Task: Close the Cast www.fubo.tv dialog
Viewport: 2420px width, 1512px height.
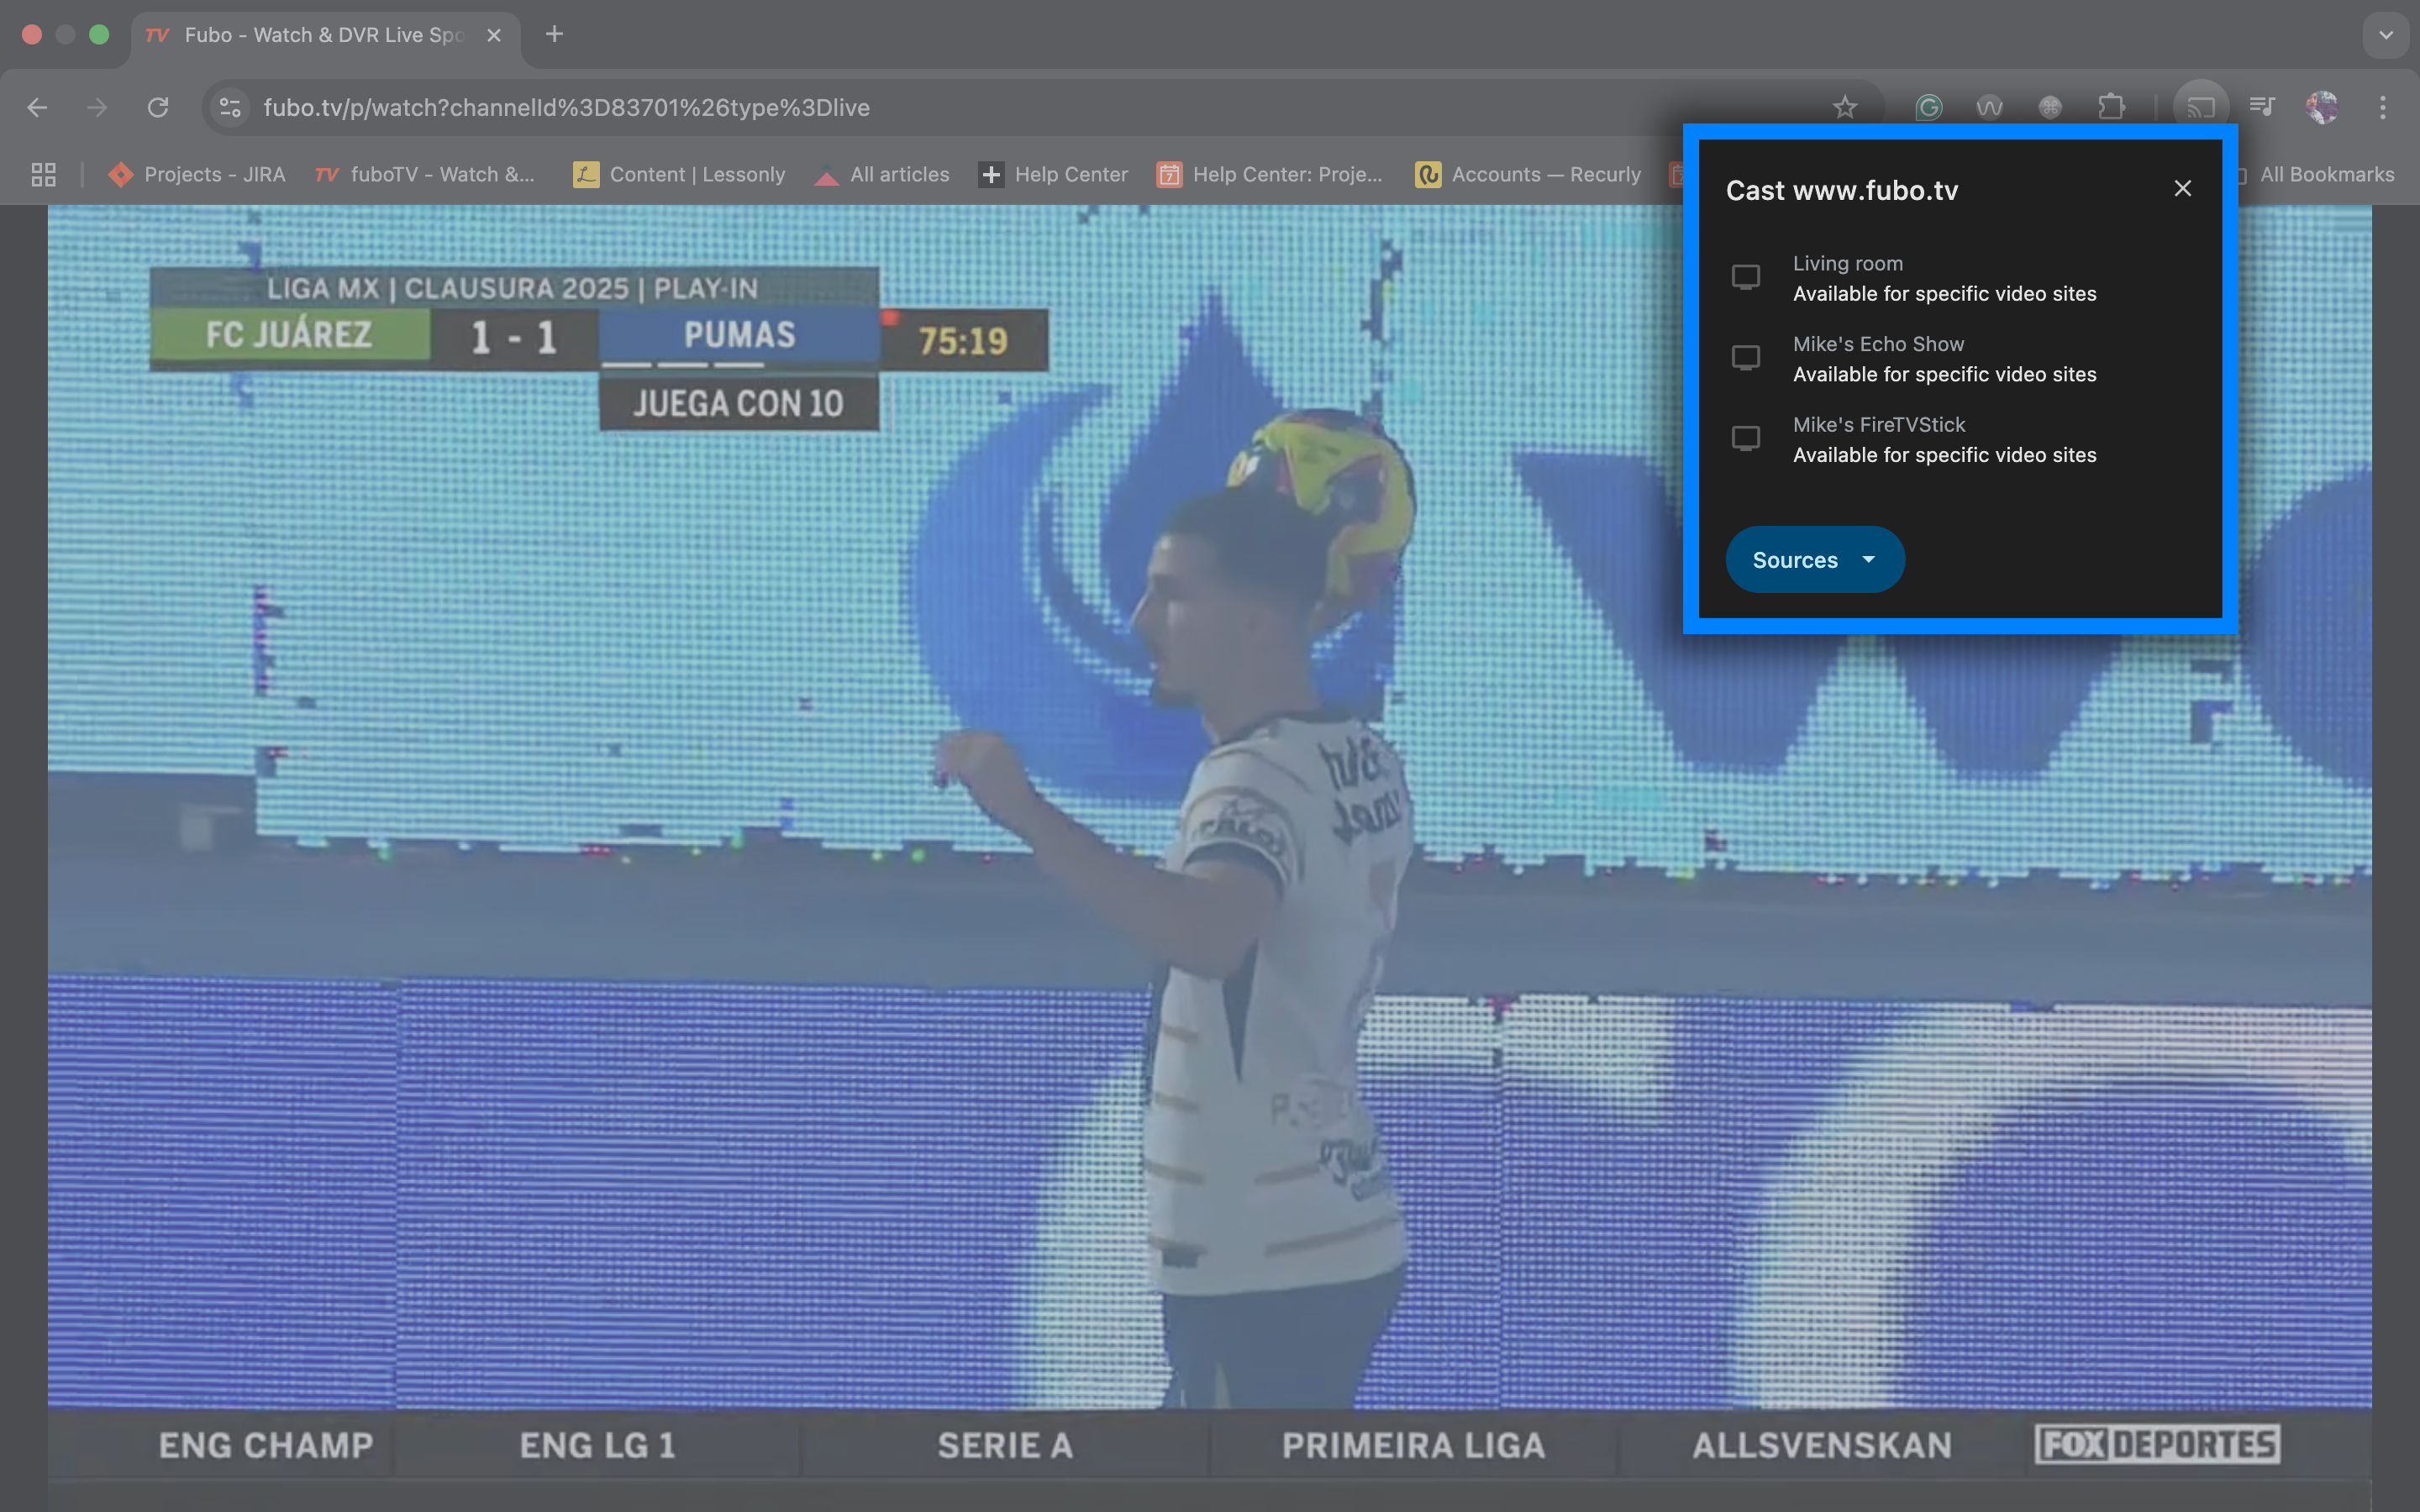Action: [2183, 188]
